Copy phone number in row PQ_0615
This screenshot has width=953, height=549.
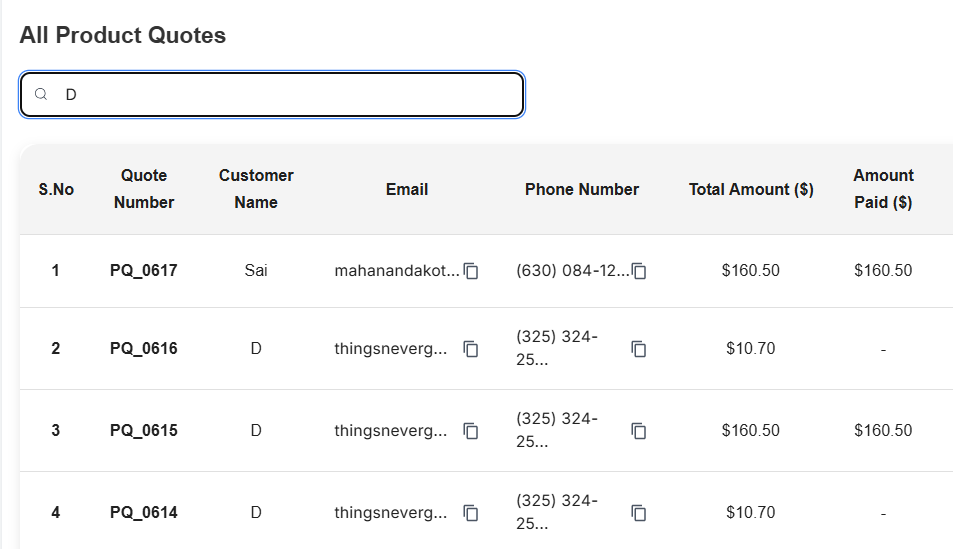(639, 431)
